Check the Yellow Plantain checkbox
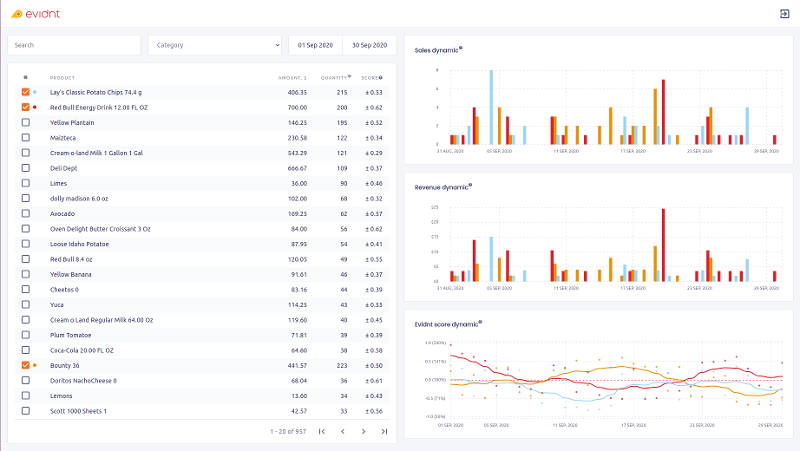Image resolution: width=800 pixels, height=451 pixels. 26,122
